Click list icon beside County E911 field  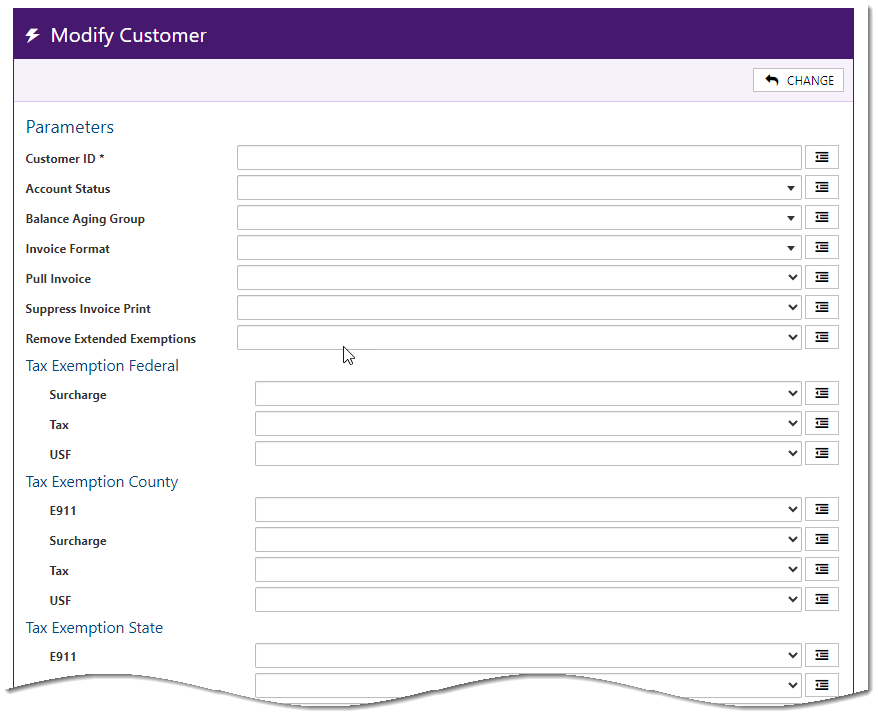point(821,510)
